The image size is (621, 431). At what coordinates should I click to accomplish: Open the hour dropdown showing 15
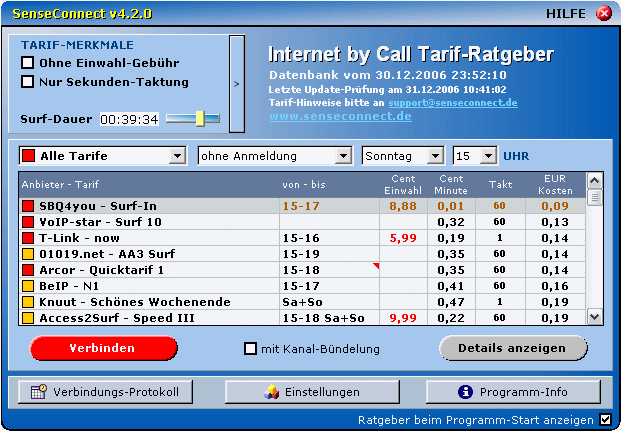488,156
